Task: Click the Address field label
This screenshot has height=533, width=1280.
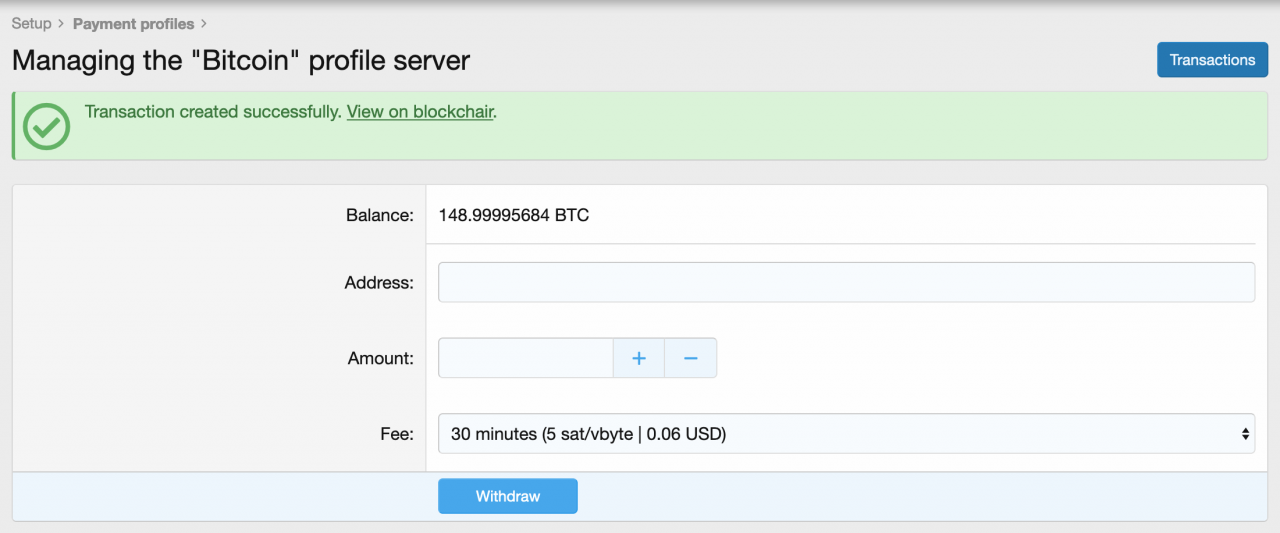Action: click(379, 283)
